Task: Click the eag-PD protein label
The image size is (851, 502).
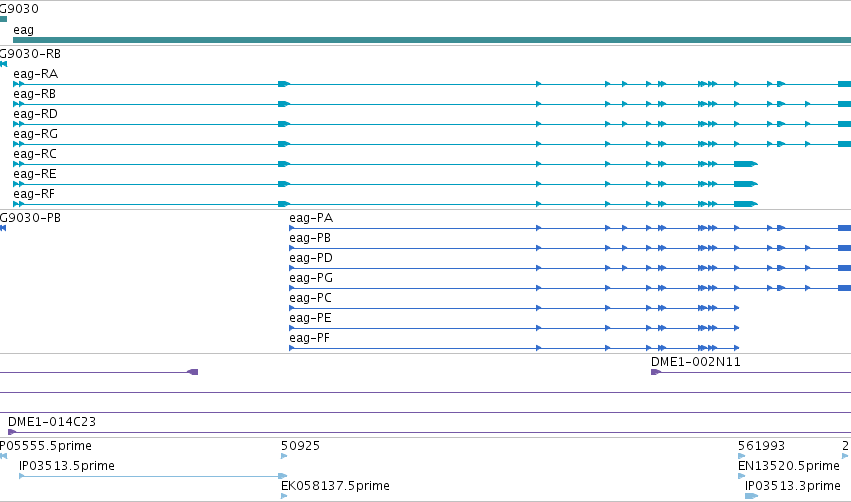Action: point(311,258)
